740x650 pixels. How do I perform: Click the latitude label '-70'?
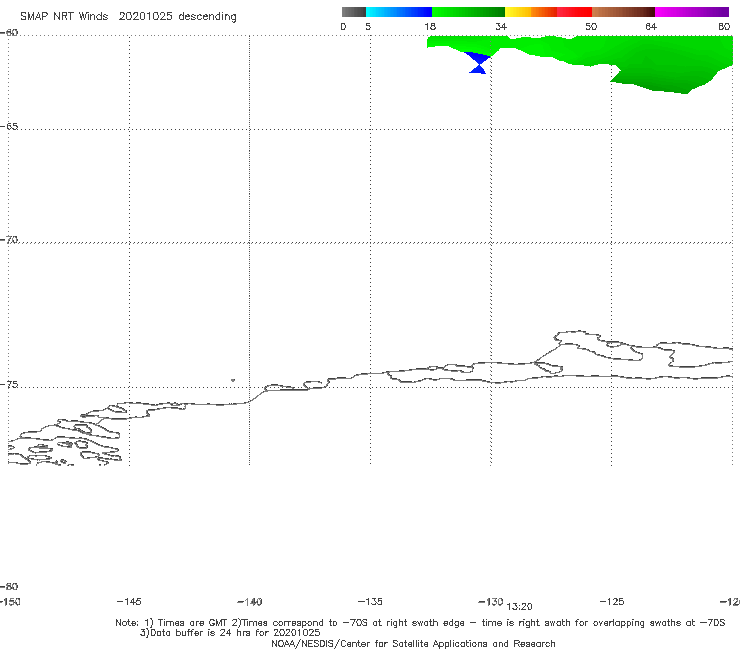(9, 240)
